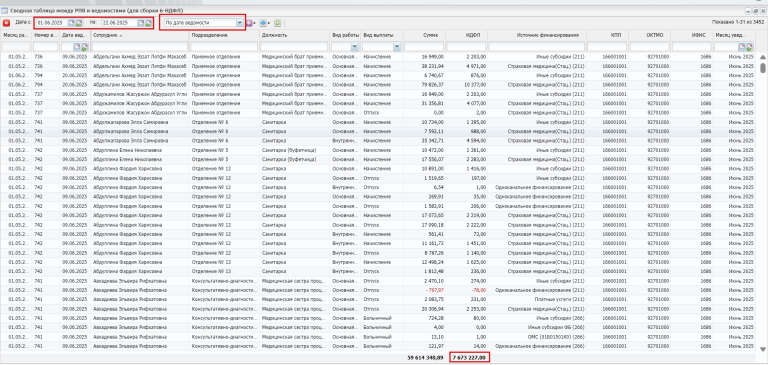This screenshot has width=768, height=365.
Task: Expand the По дате ведомости dropdown
Action: pos(239,23)
